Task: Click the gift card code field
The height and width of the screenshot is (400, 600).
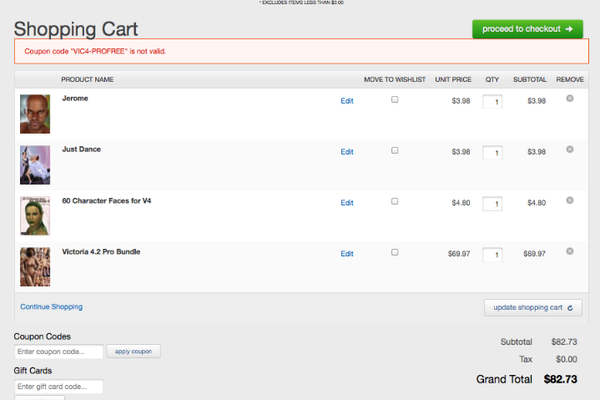Action: pyautogui.click(x=59, y=387)
